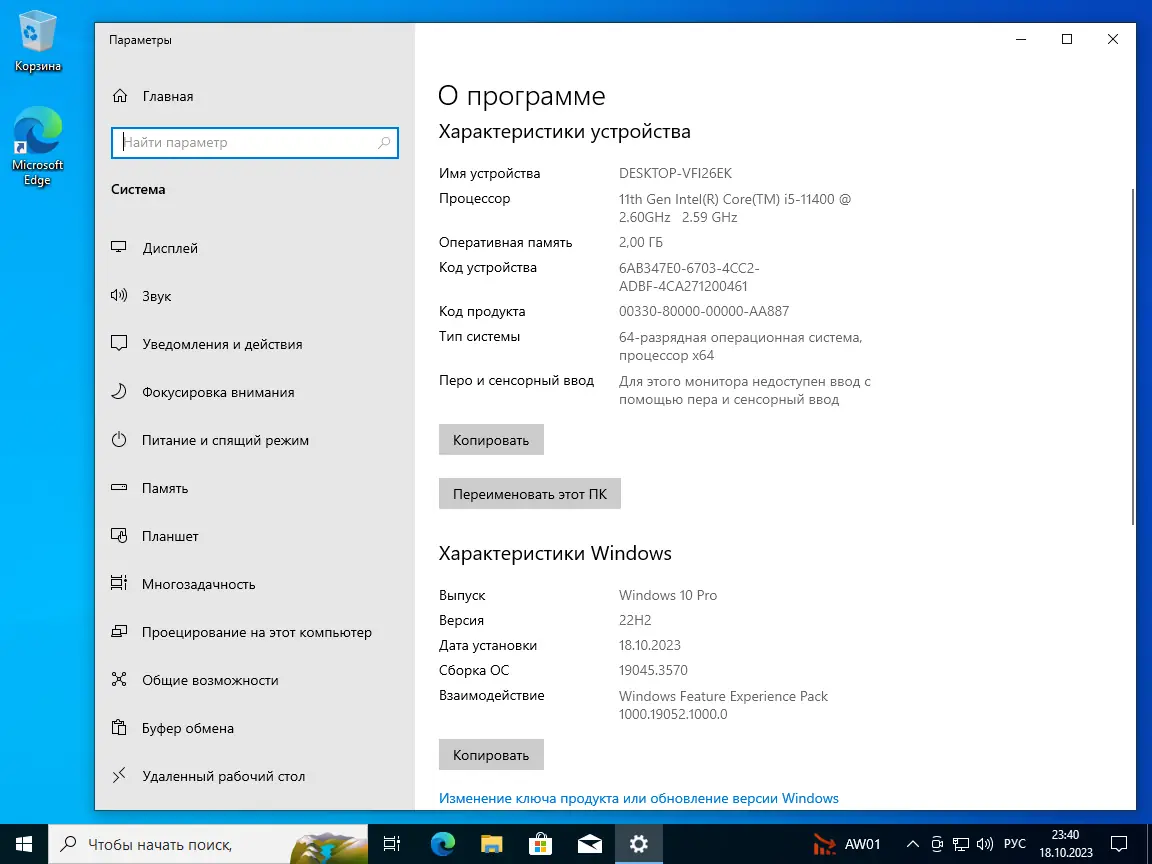The height and width of the screenshot is (864, 1152).
Task: Click the Settings gear in the taskbar
Action: click(638, 844)
